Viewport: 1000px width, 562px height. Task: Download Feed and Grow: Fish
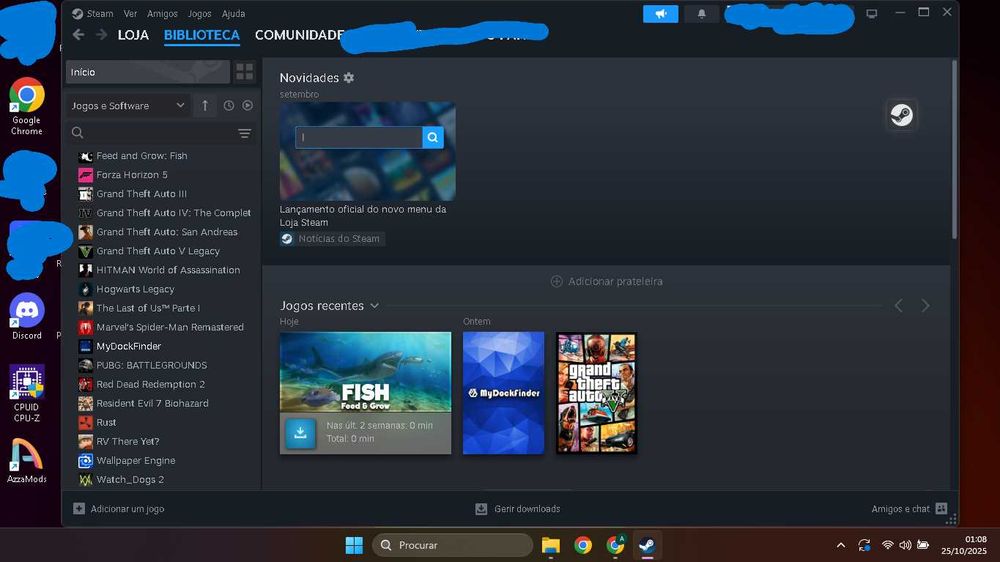click(x=300, y=433)
